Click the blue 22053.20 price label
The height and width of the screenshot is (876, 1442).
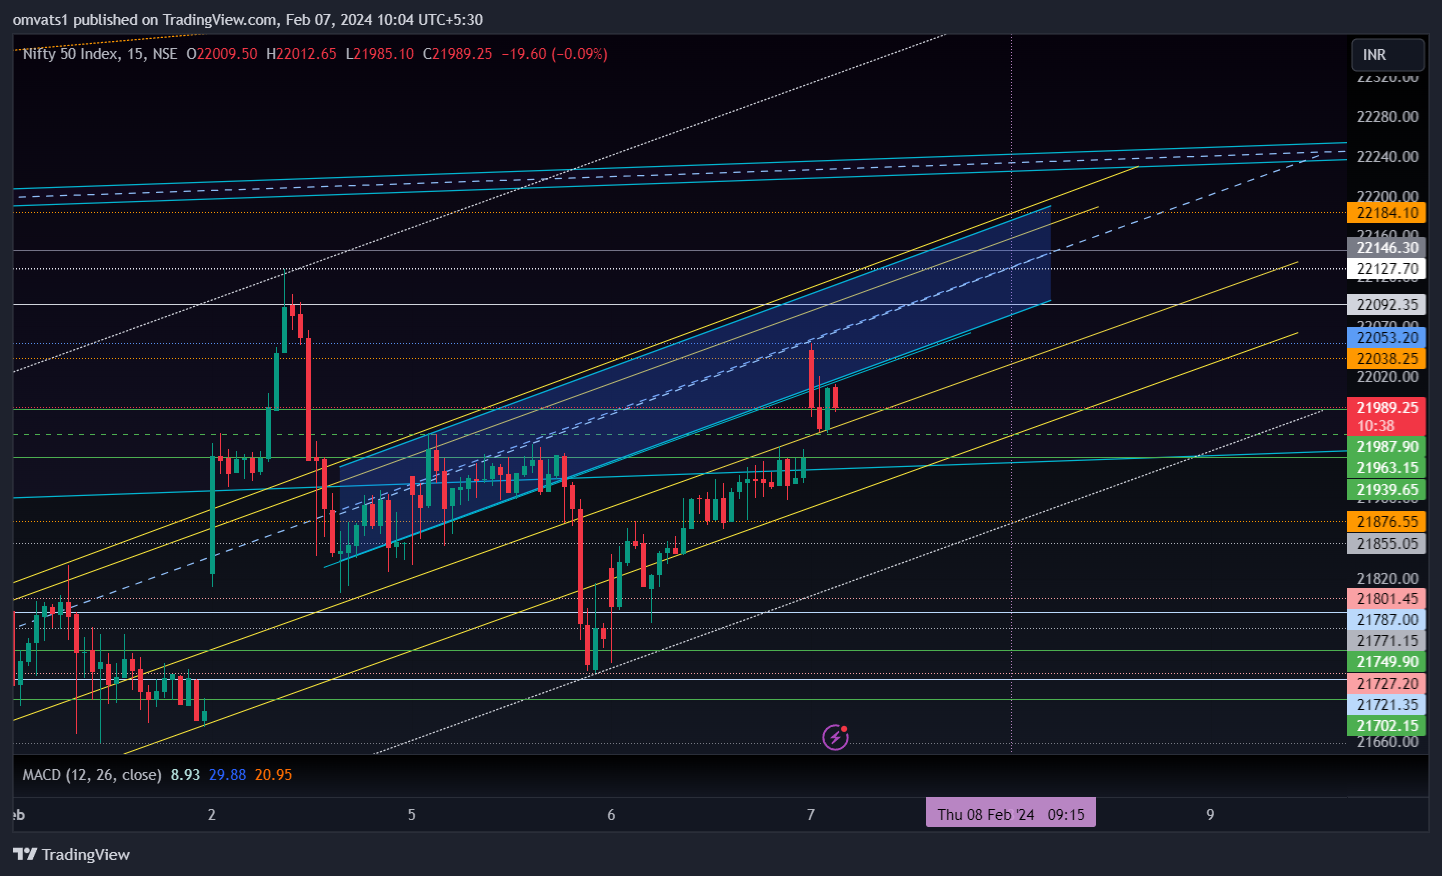(x=1387, y=338)
